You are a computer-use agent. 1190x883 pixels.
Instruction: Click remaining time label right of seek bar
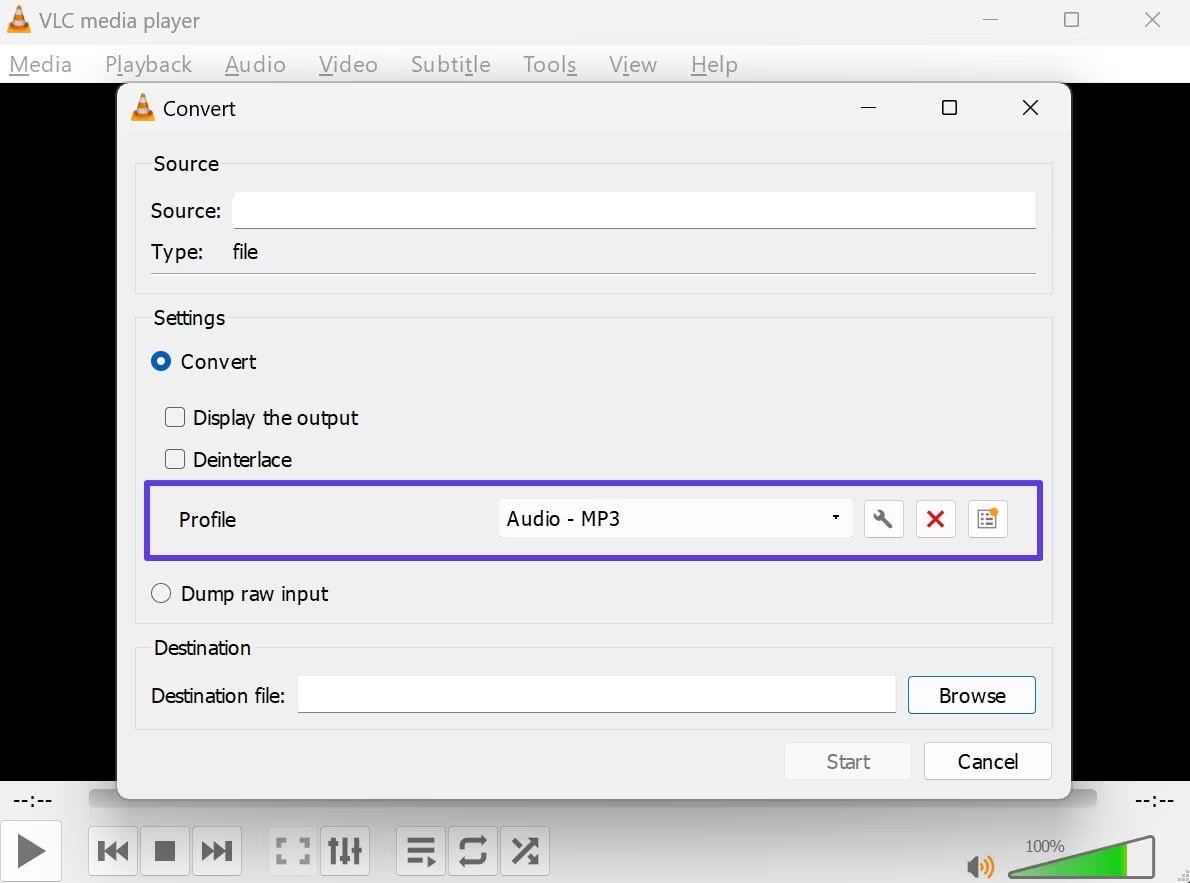(x=1154, y=800)
